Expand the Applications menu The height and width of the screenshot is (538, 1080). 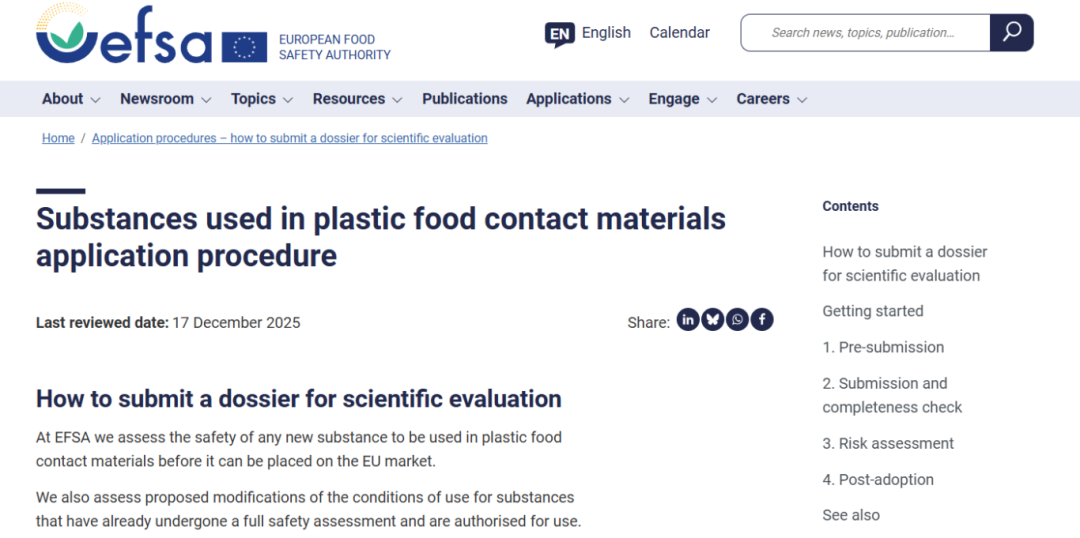pos(577,99)
